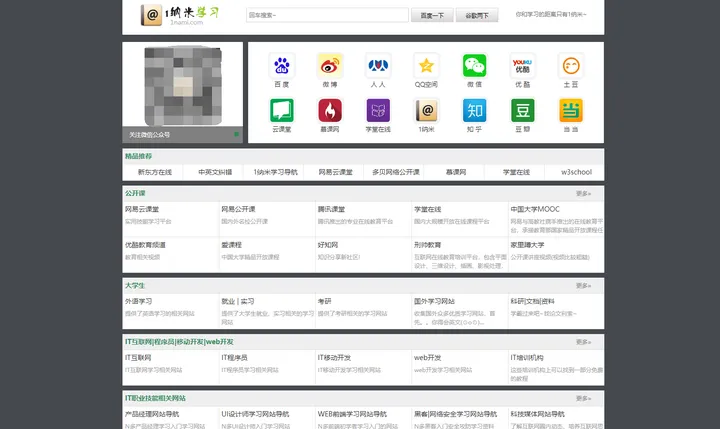Click the 关注微信公众号 caption
This screenshot has width=720, height=429.
pyautogui.click(x=149, y=135)
